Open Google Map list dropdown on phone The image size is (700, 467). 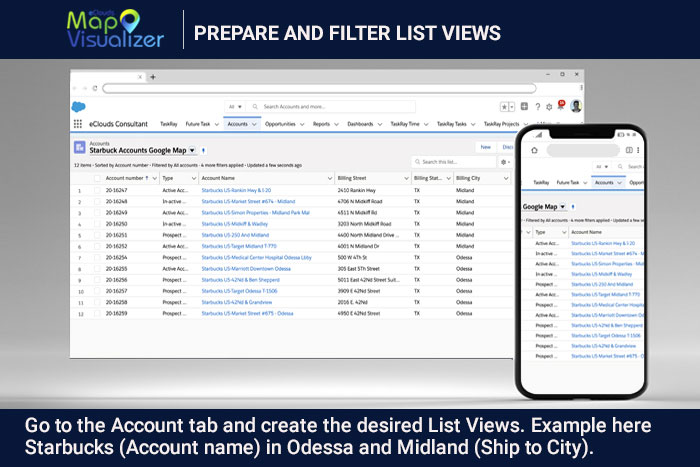coord(562,207)
